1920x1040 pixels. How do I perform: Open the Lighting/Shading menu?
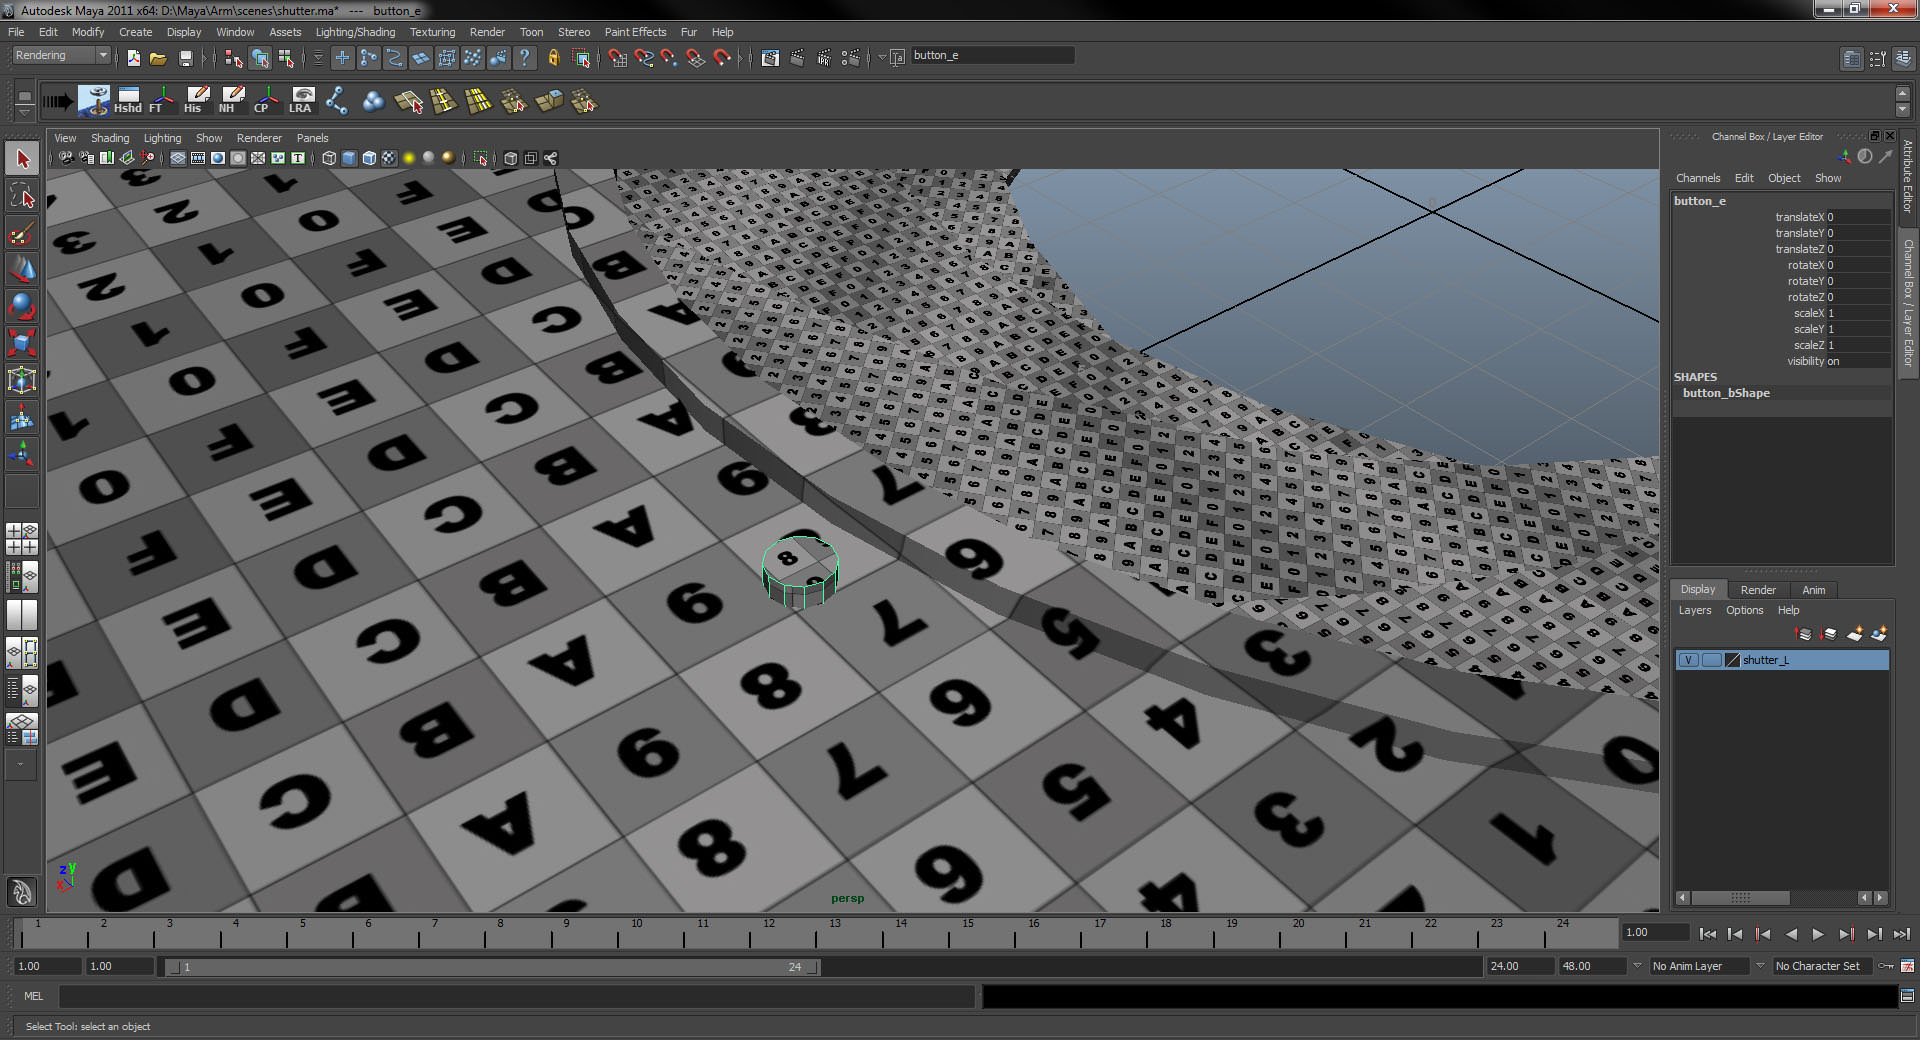tap(355, 32)
